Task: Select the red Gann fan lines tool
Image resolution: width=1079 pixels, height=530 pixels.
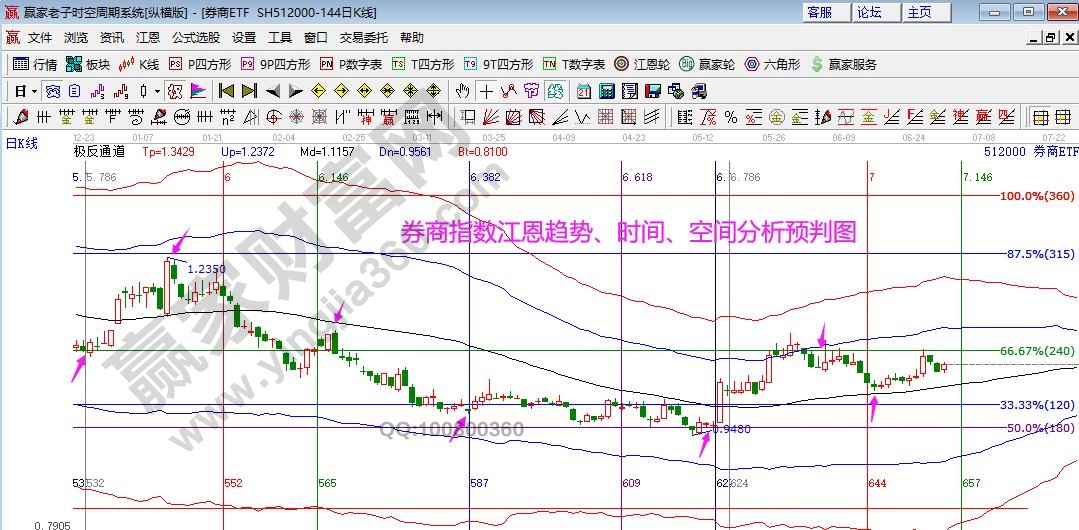Action: pos(489,116)
